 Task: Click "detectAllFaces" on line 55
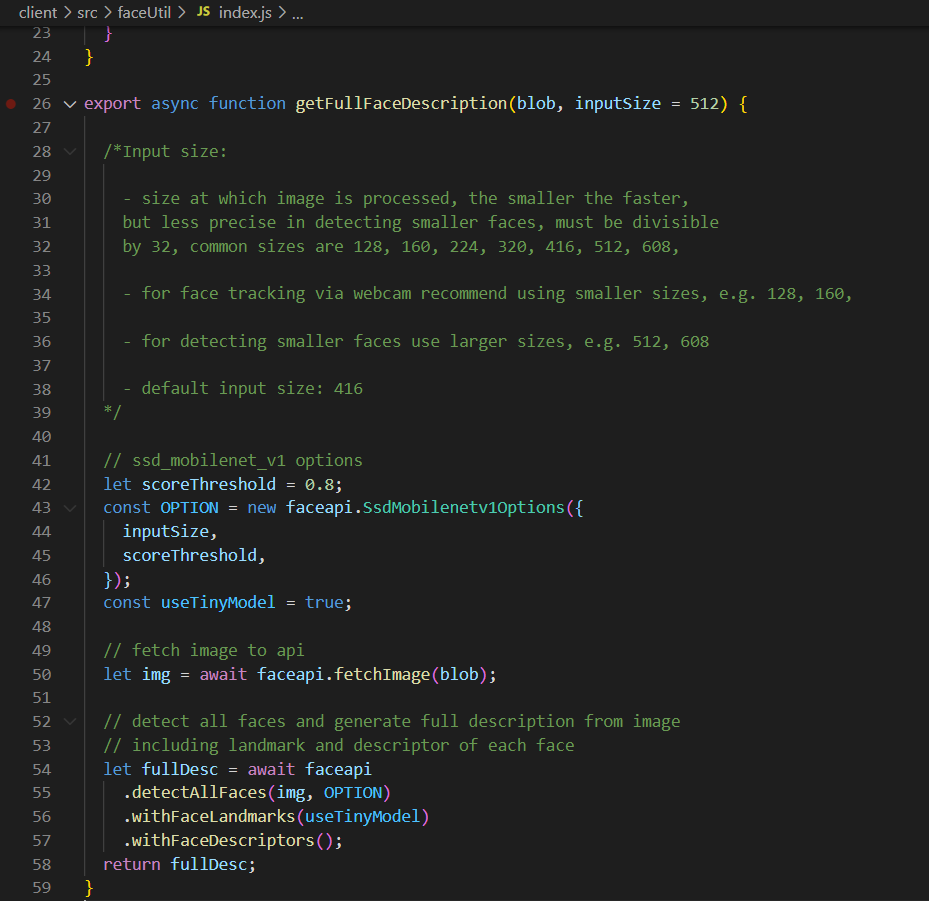pos(192,792)
